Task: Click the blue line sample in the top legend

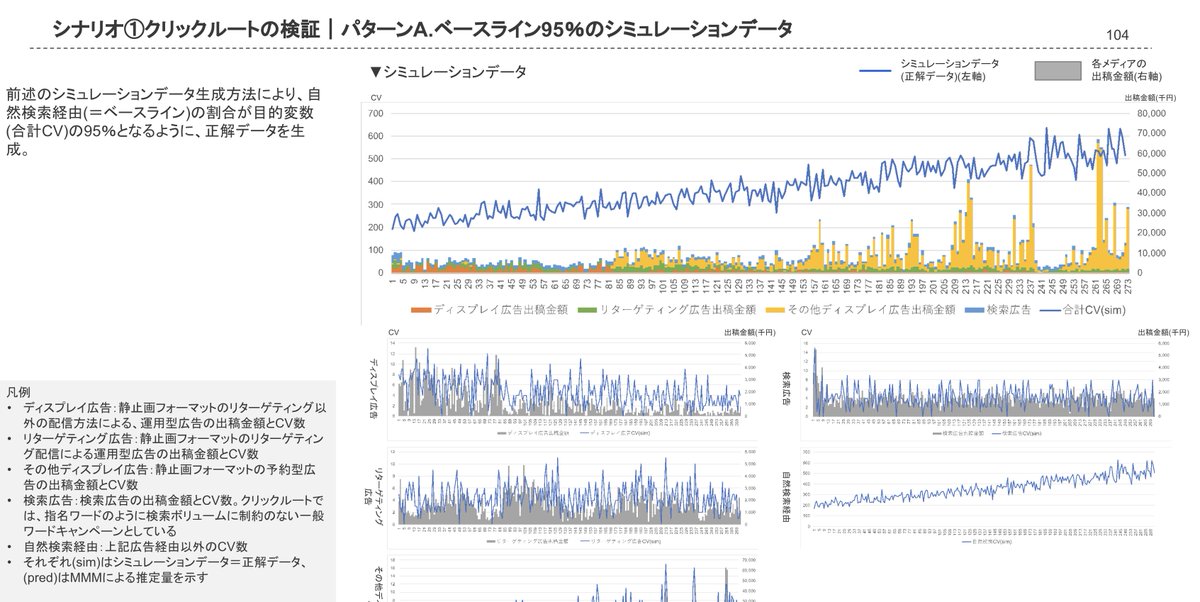Action: [x=877, y=70]
